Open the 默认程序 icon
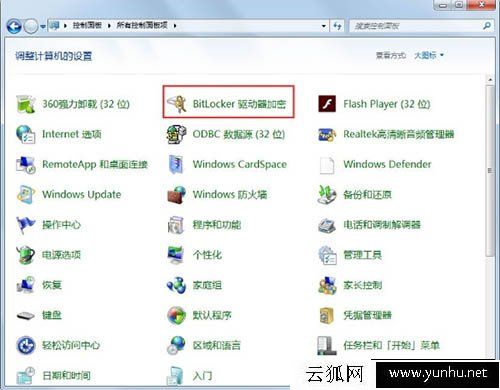The image size is (500, 390). 177,315
